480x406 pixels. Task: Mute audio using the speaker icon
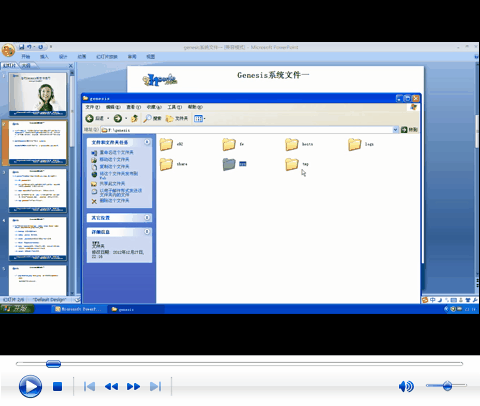406,386
